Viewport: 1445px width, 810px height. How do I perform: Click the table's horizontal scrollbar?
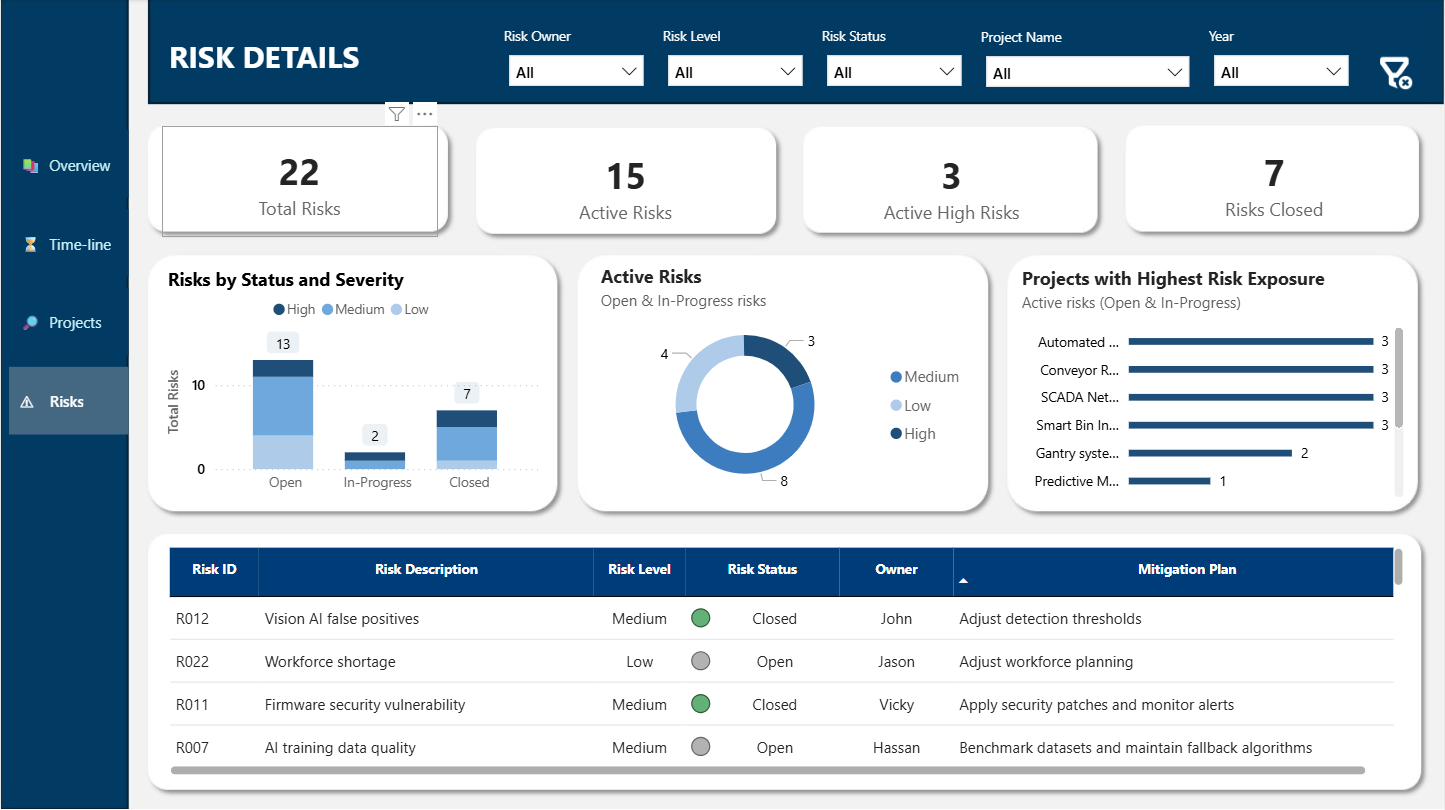click(x=767, y=771)
